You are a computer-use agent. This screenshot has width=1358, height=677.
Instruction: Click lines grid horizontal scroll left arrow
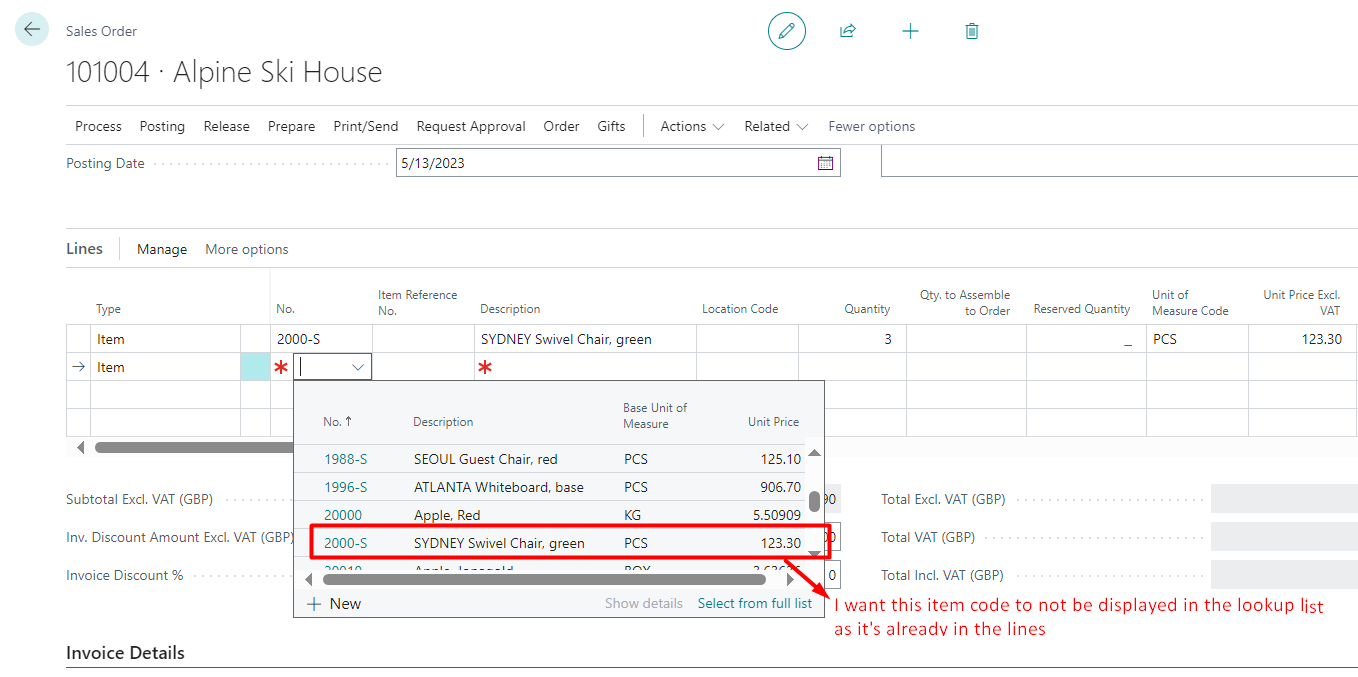pos(80,447)
